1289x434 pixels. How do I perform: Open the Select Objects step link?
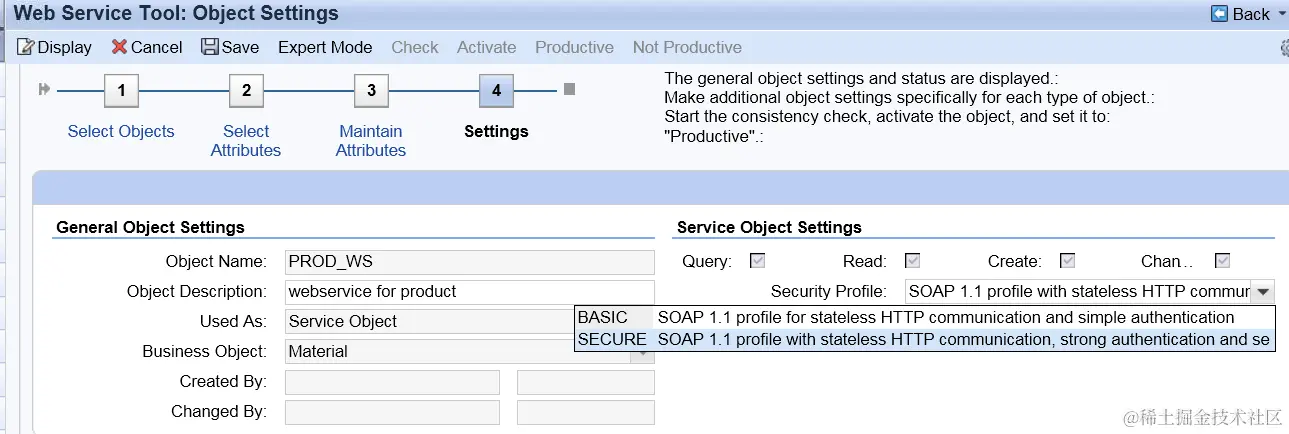[121, 131]
